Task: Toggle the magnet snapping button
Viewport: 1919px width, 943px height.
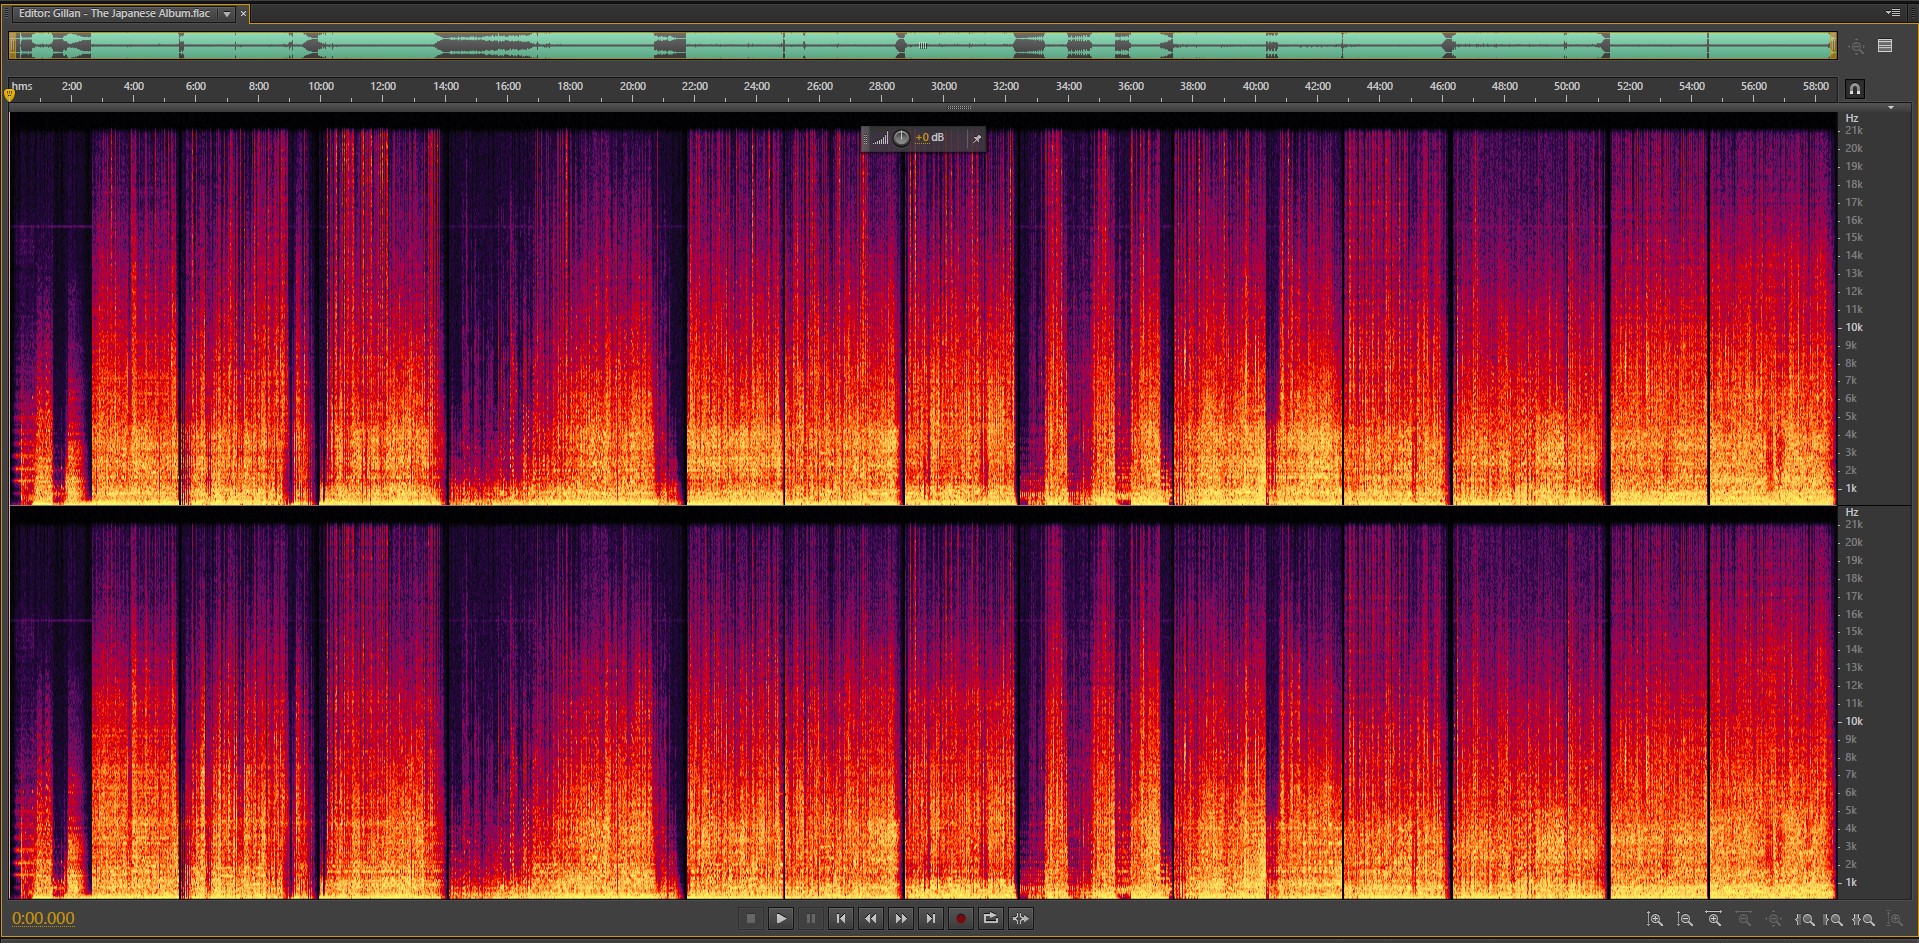Action: coord(1854,89)
